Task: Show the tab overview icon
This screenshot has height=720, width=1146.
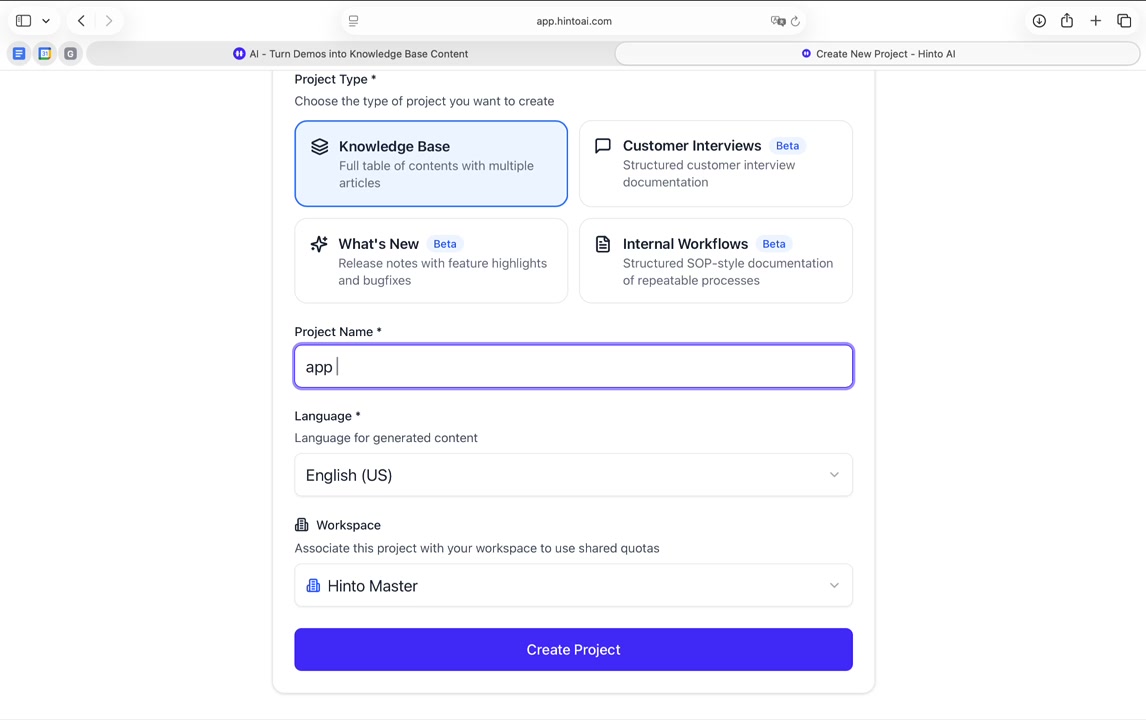Action: (x=1124, y=21)
